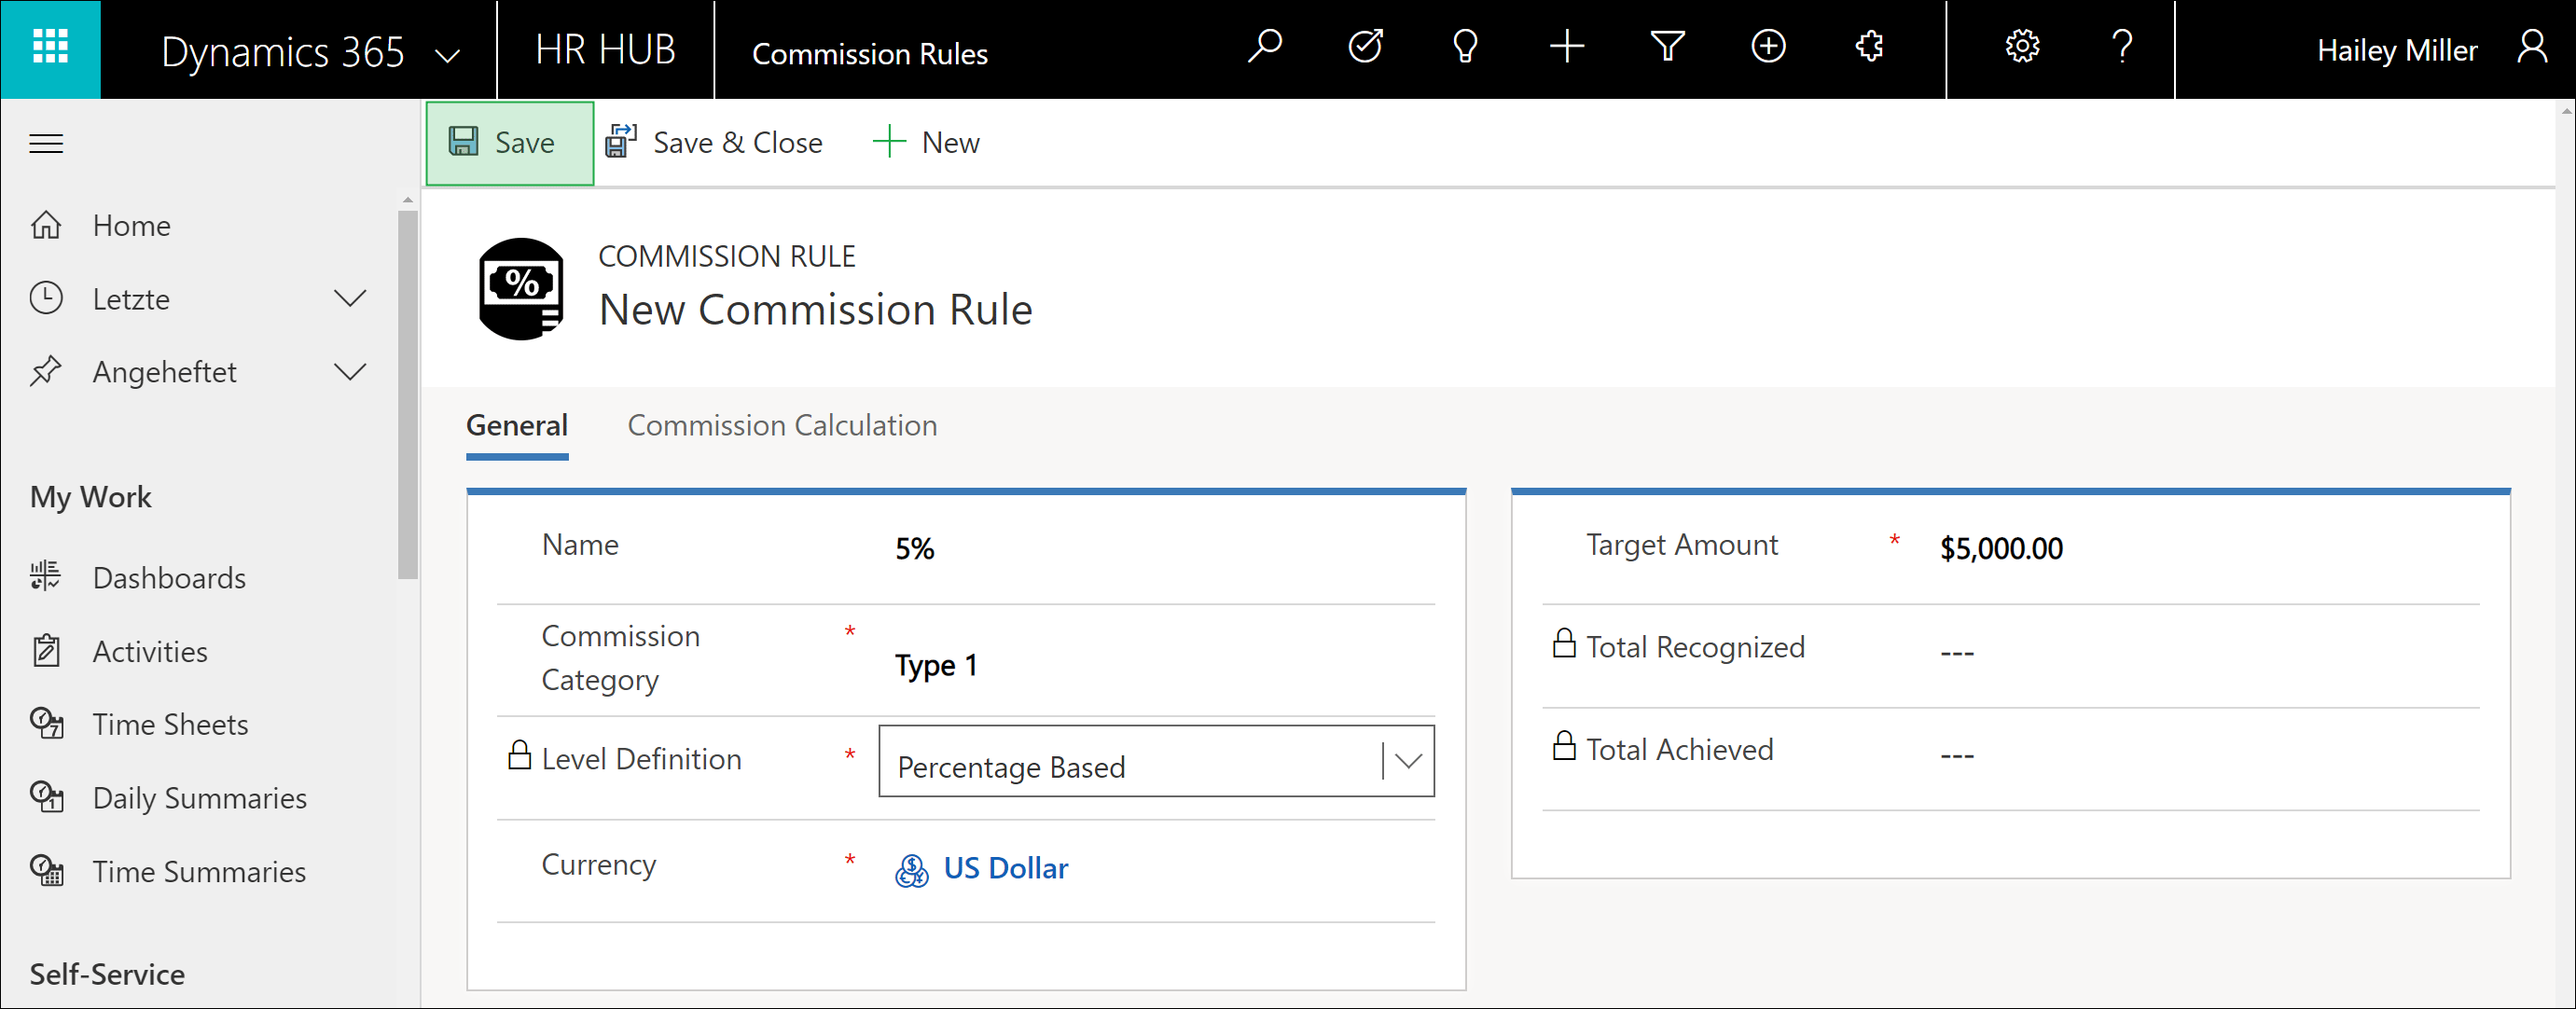Click the Level Definition lock icon

(x=519, y=754)
